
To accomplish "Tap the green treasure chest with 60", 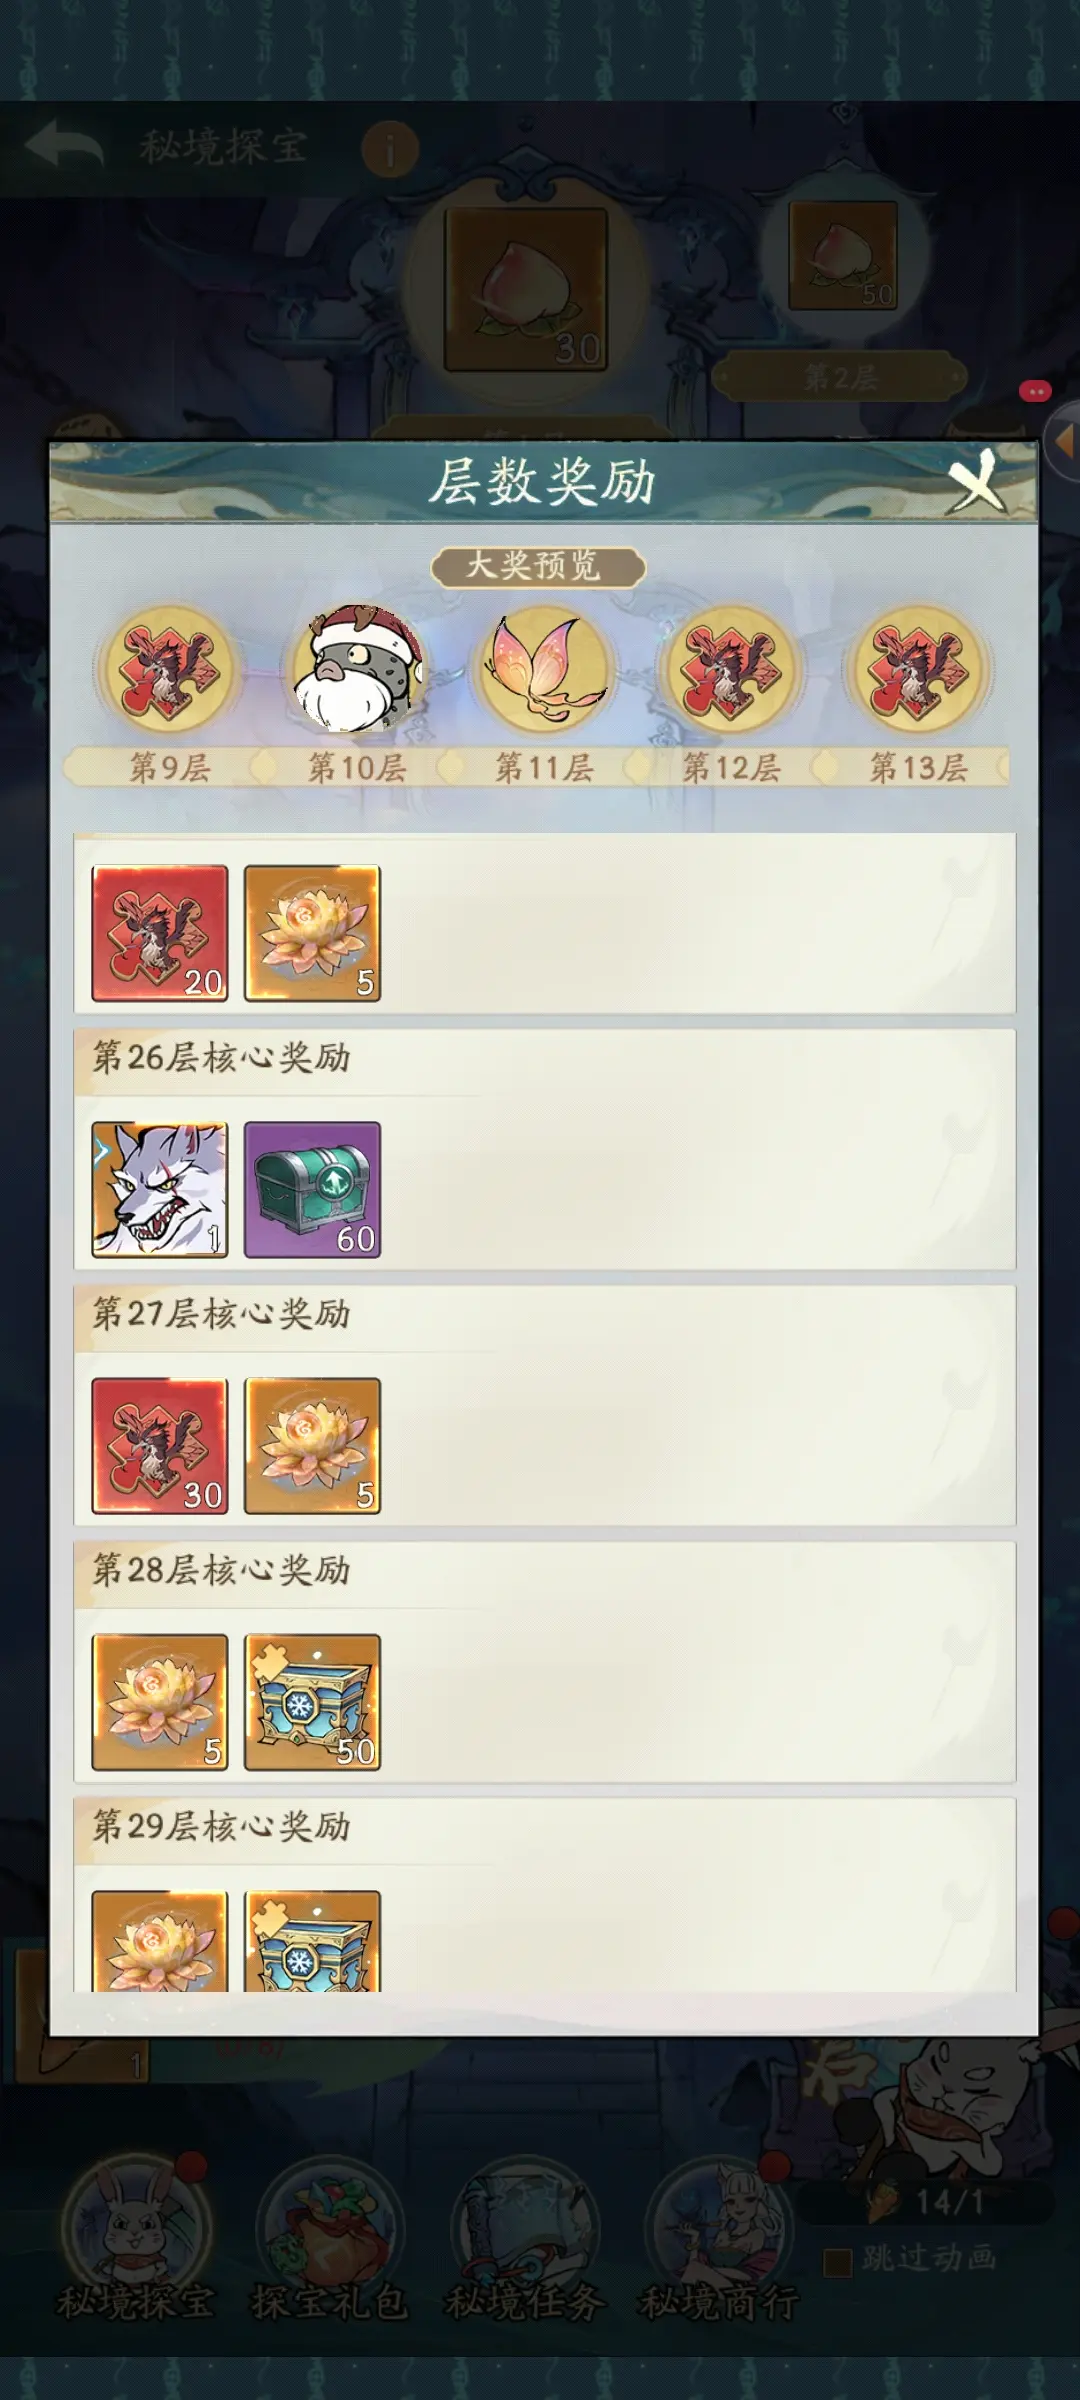I will coord(312,1189).
